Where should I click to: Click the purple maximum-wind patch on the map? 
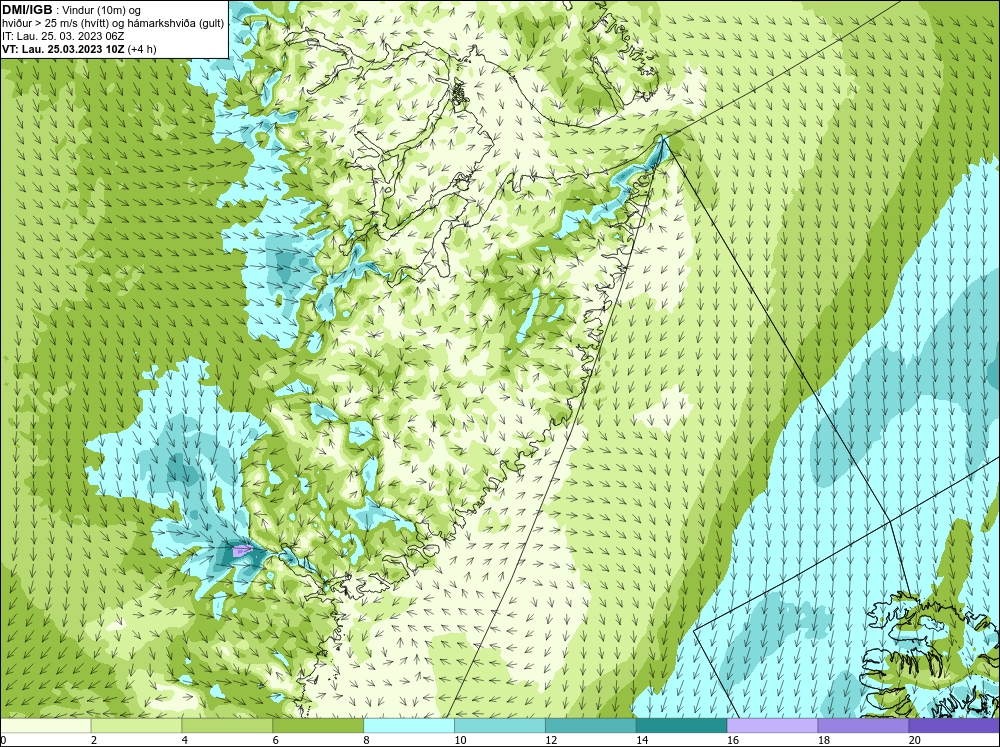241,550
